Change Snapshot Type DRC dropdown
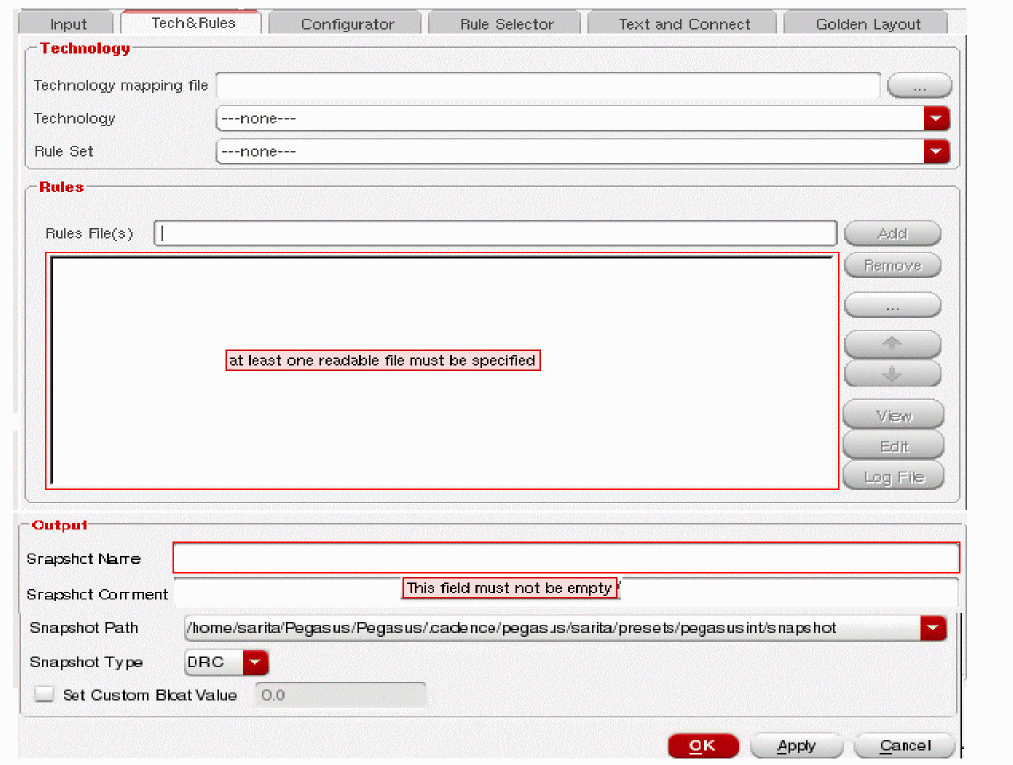The width and height of the screenshot is (1013, 765). click(257, 662)
